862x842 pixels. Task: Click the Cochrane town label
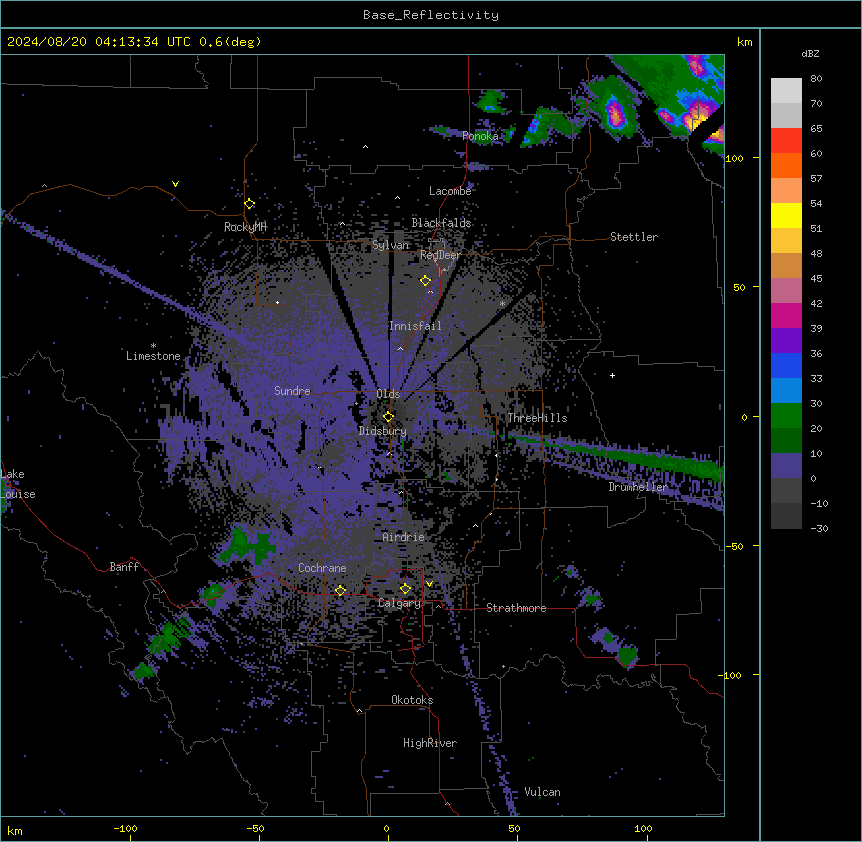[x=322, y=568]
